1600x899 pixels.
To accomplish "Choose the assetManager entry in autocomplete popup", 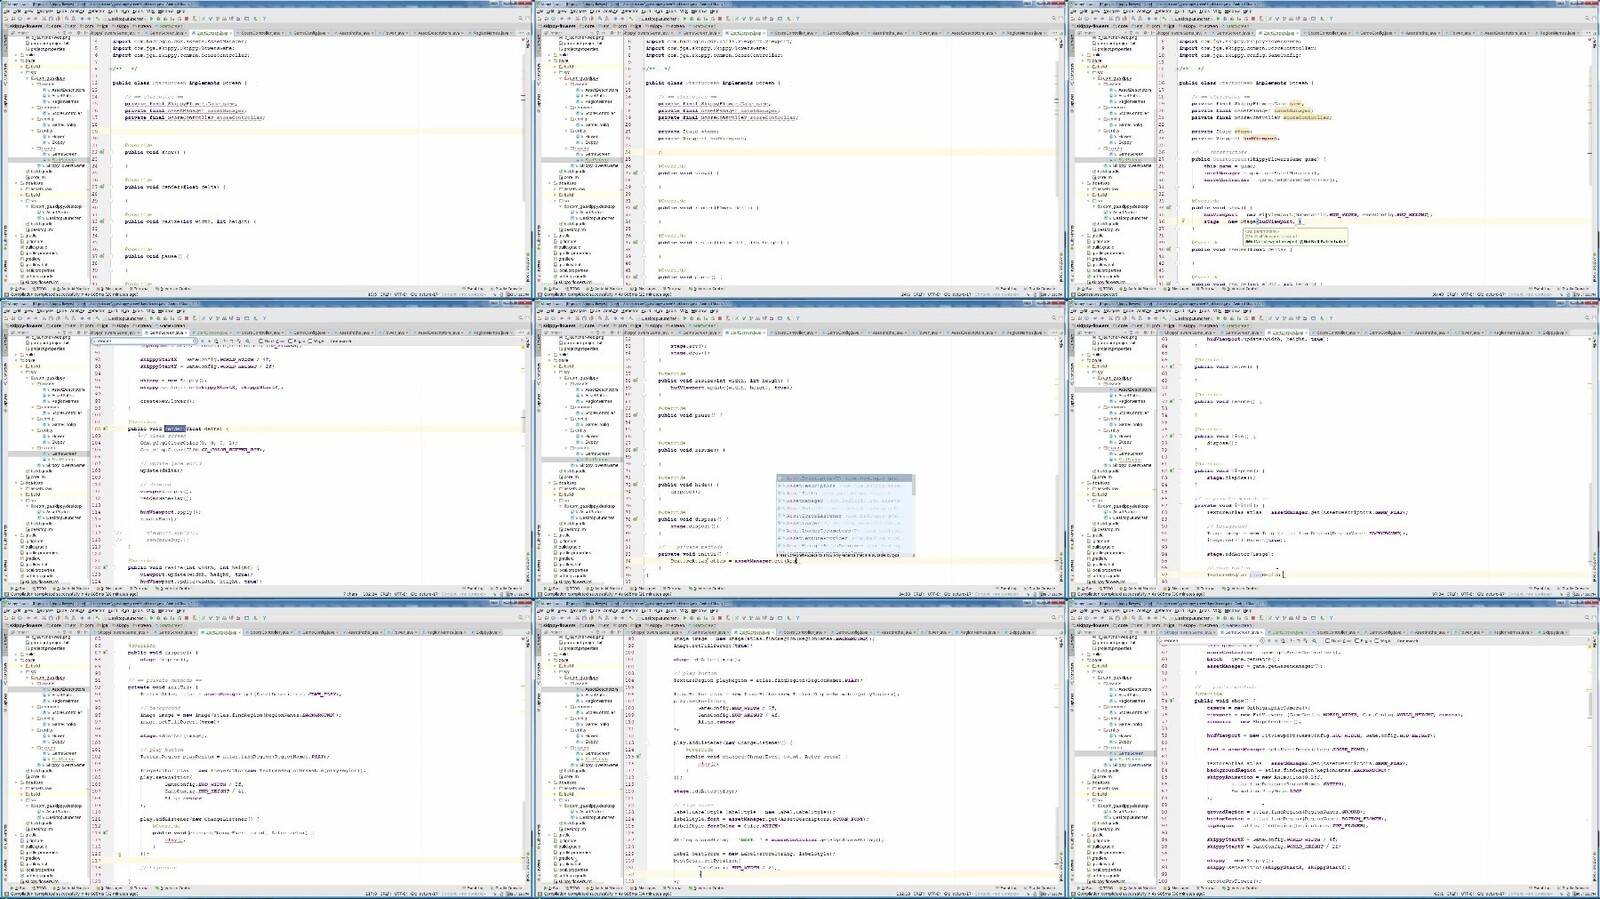I will (844, 501).
